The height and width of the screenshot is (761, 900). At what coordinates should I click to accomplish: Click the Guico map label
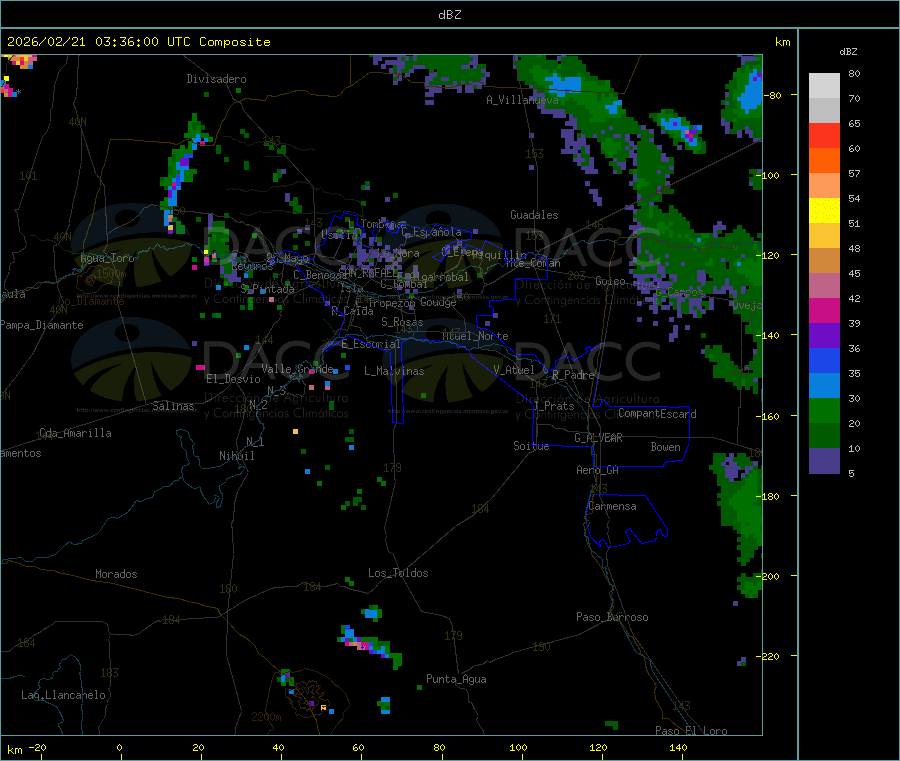[x=610, y=281]
